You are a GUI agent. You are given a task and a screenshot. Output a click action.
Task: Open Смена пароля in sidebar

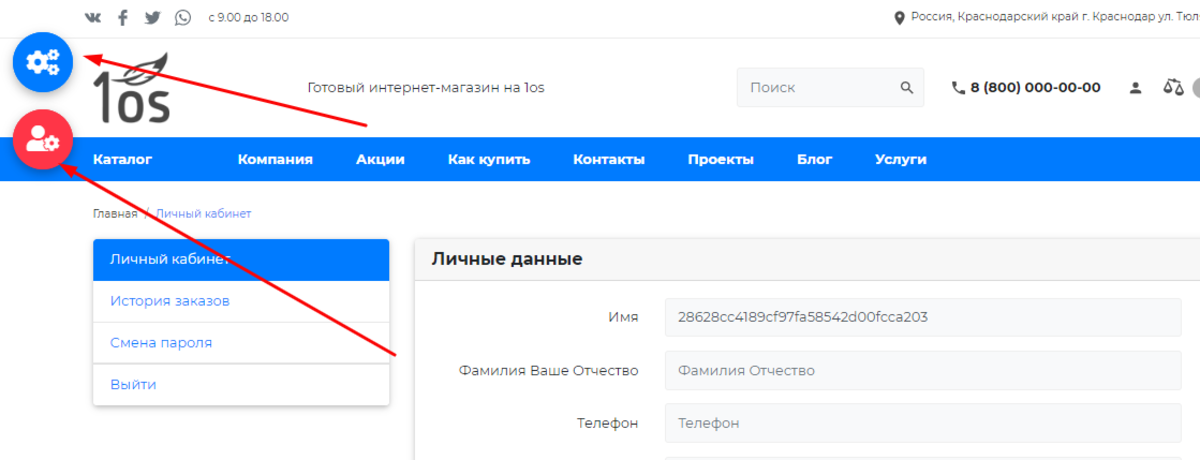(x=241, y=343)
